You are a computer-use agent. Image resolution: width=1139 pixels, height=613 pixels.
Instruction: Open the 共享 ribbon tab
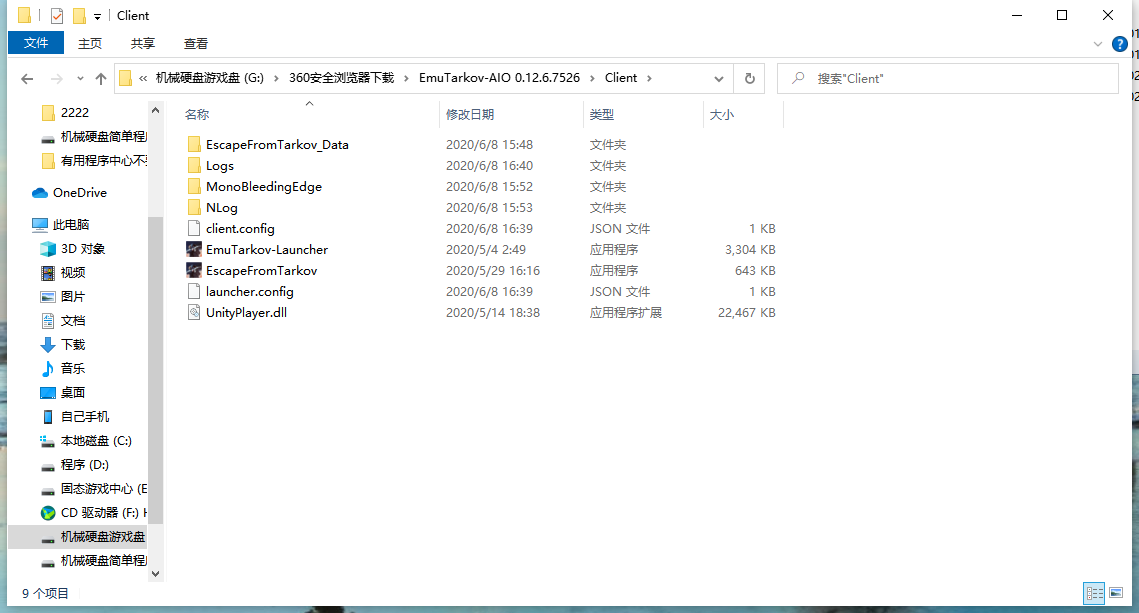[143, 44]
